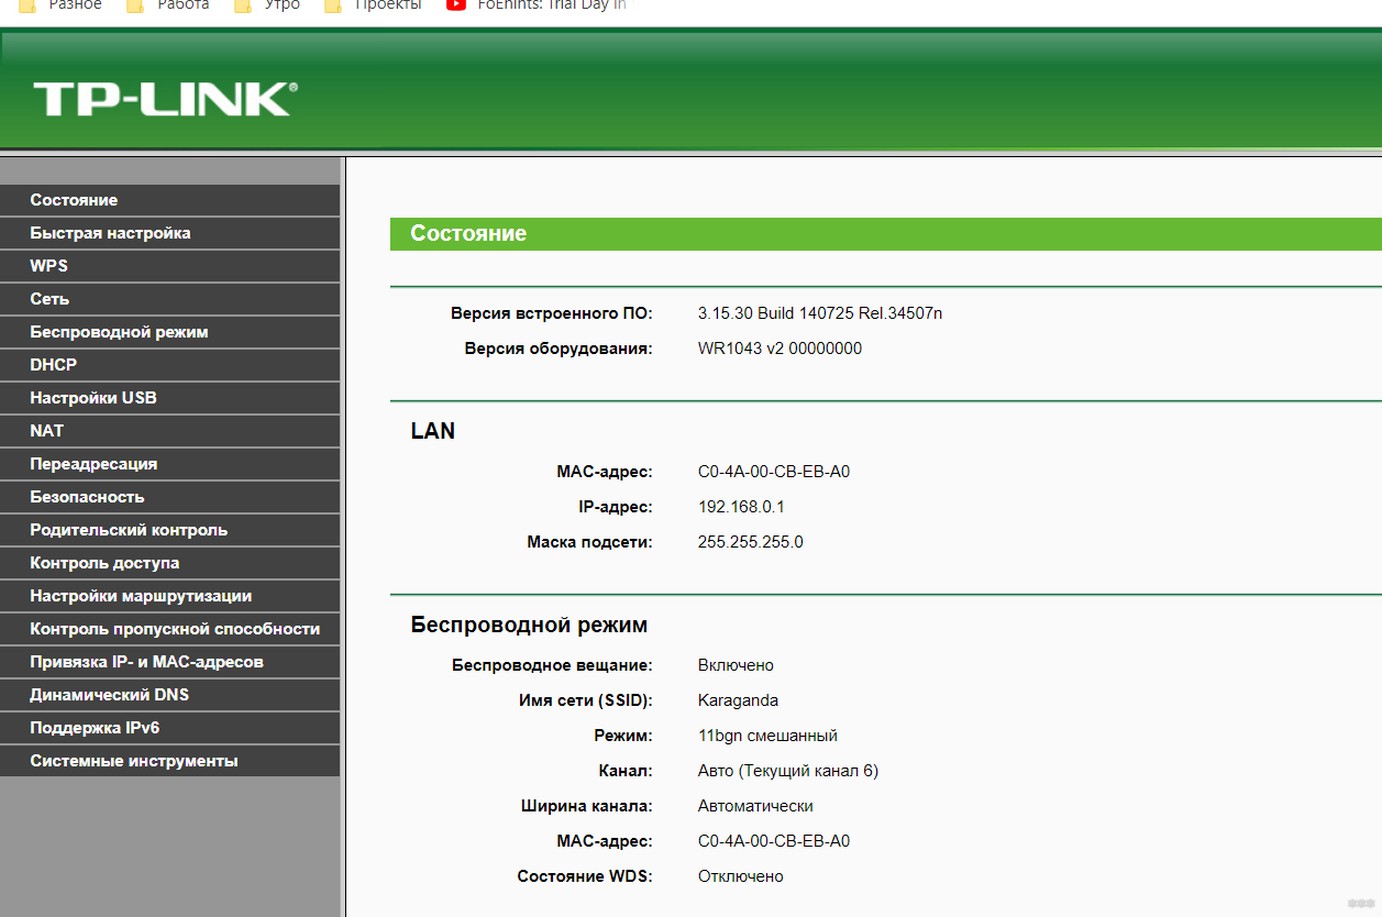The image size is (1382, 917).
Task: Open the FoEhints Trial Day bookmark
Action: point(552,5)
